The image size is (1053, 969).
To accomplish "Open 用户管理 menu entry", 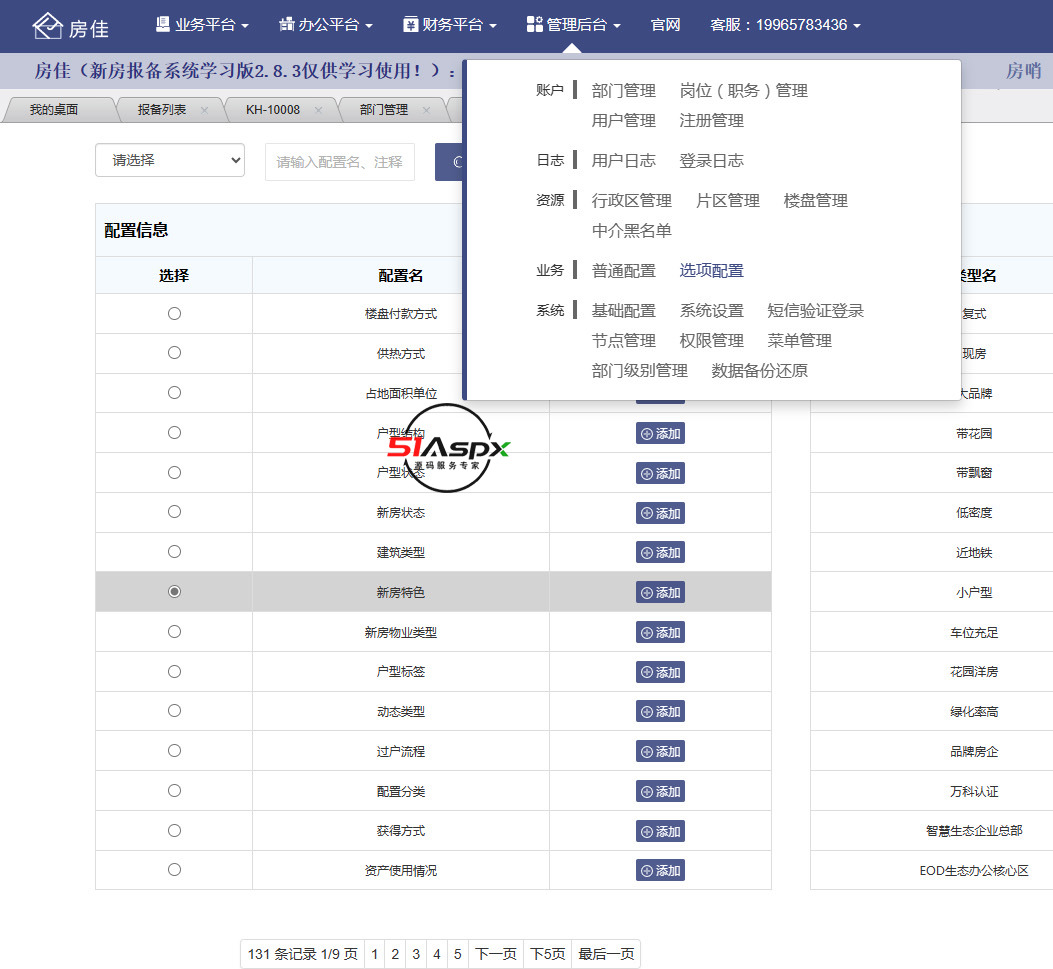I will 623,121.
